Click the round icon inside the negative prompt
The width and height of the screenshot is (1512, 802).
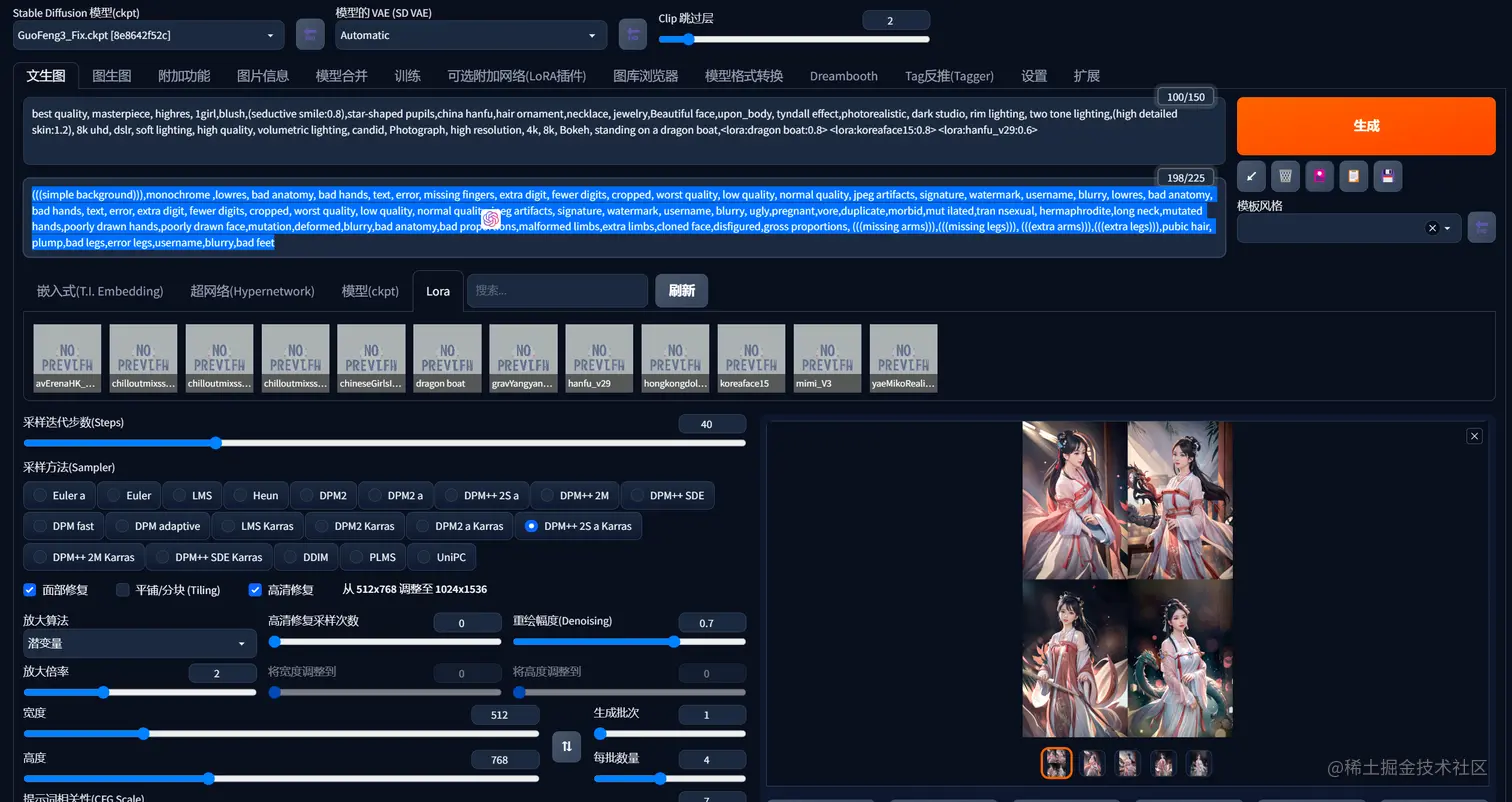pyautogui.click(x=491, y=219)
